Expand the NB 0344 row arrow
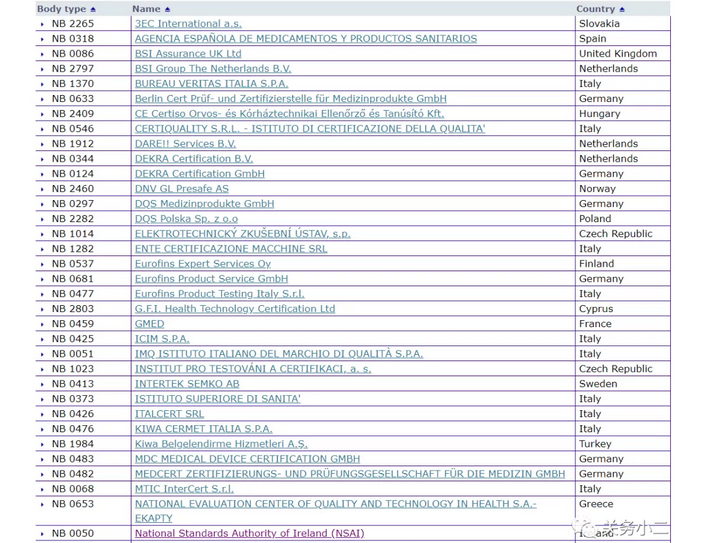 [x=42, y=159]
